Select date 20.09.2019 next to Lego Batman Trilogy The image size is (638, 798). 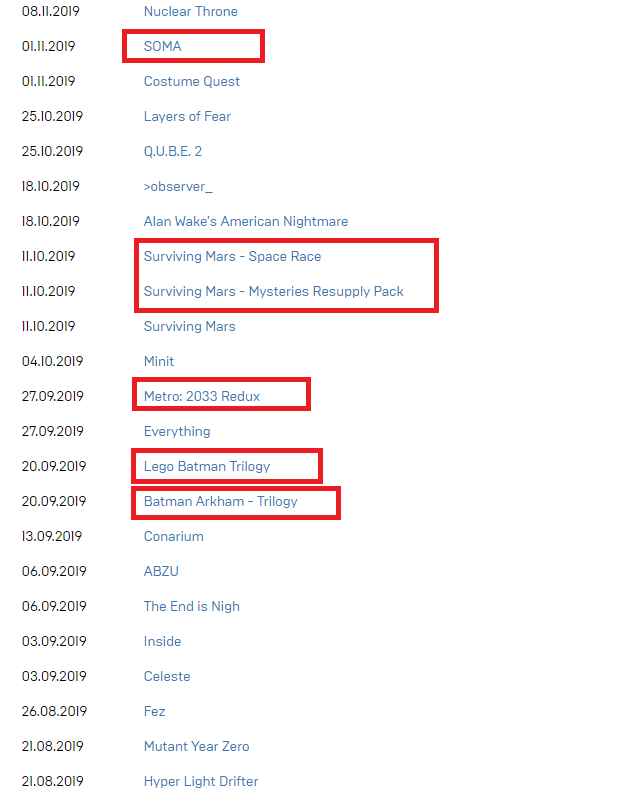click(x=54, y=467)
